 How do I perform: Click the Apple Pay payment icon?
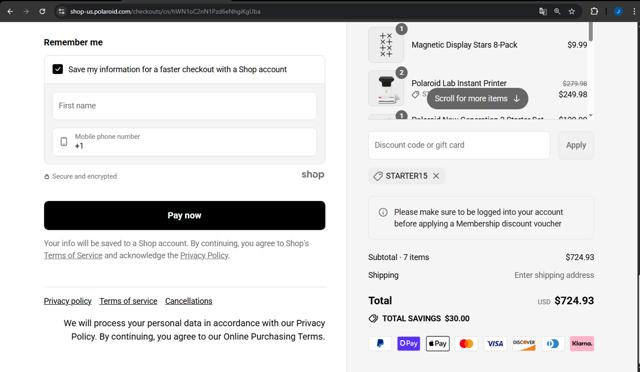[438, 344]
